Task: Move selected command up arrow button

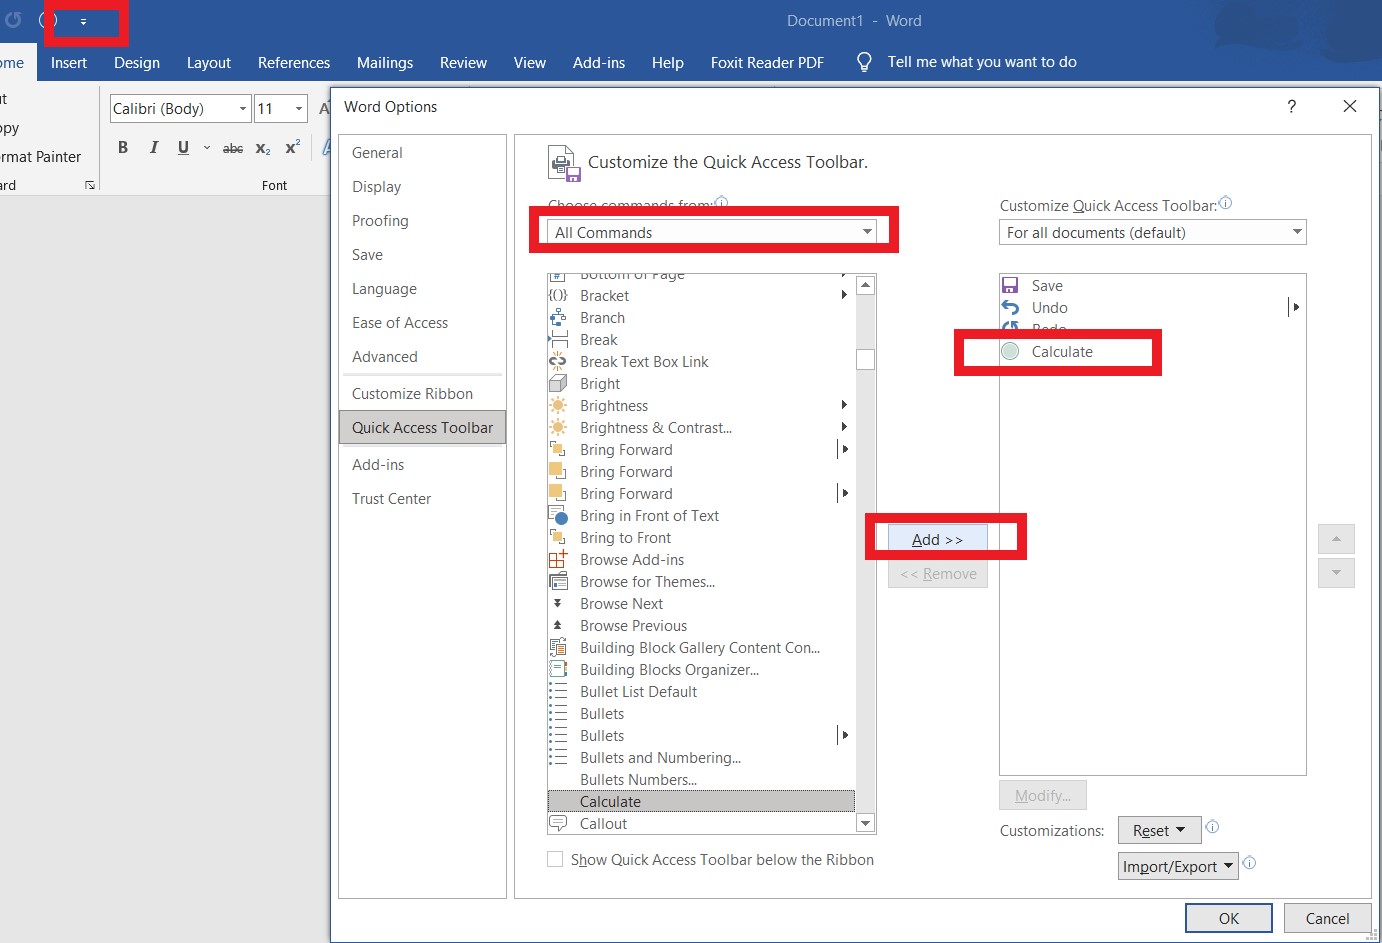Action: [1336, 539]
